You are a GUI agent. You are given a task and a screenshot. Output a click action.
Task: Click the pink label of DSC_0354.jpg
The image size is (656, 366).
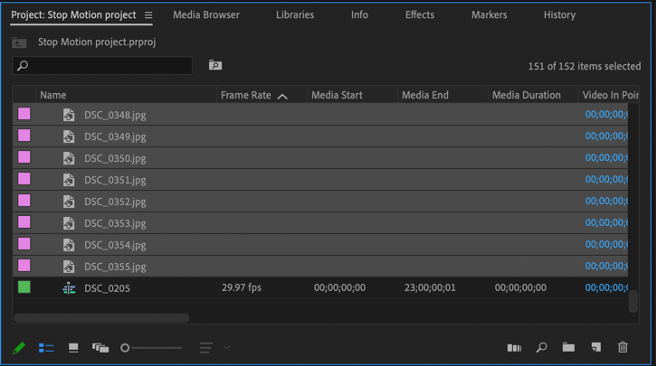pyautogui.click(x=24, y=244)
